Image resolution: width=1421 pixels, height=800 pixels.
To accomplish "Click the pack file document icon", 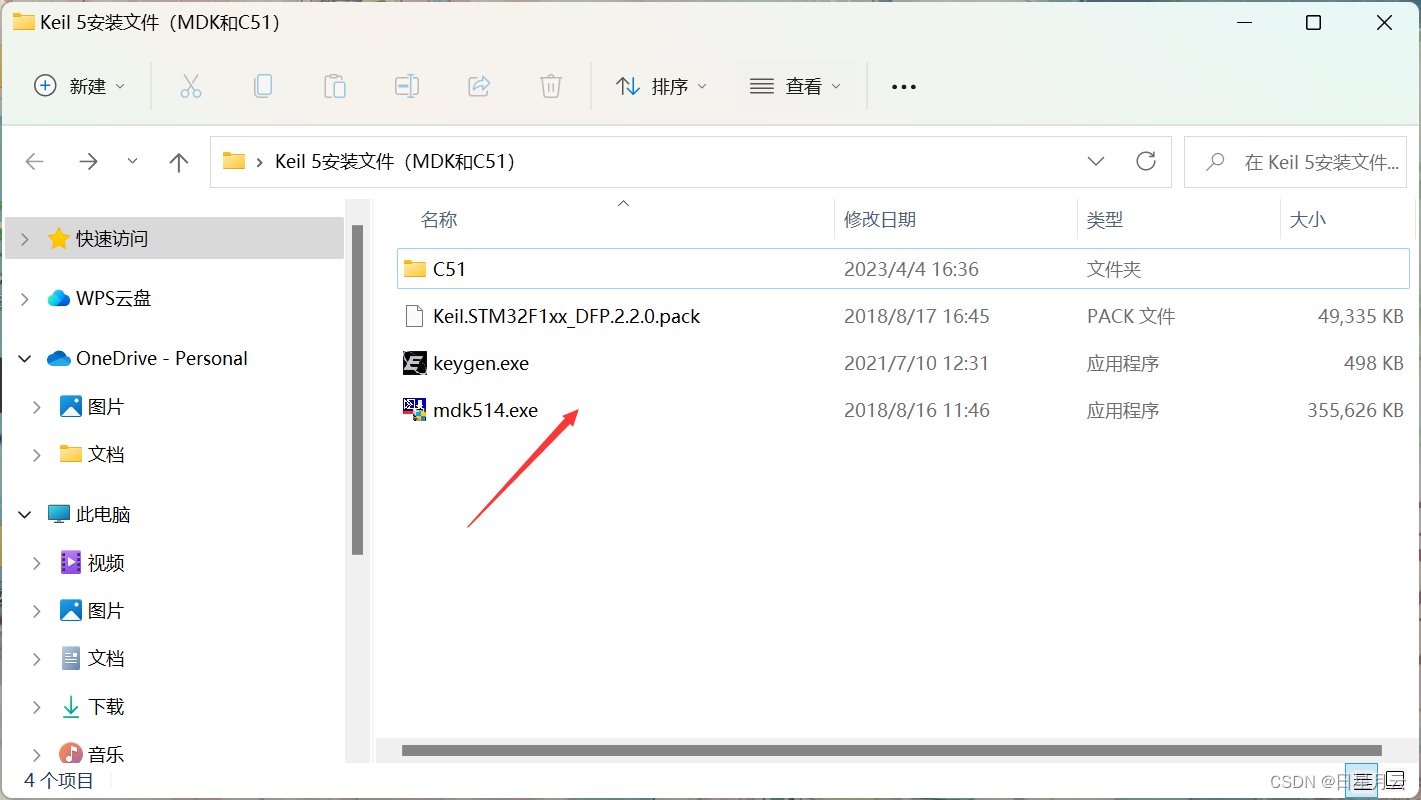I will pos(415,316).
